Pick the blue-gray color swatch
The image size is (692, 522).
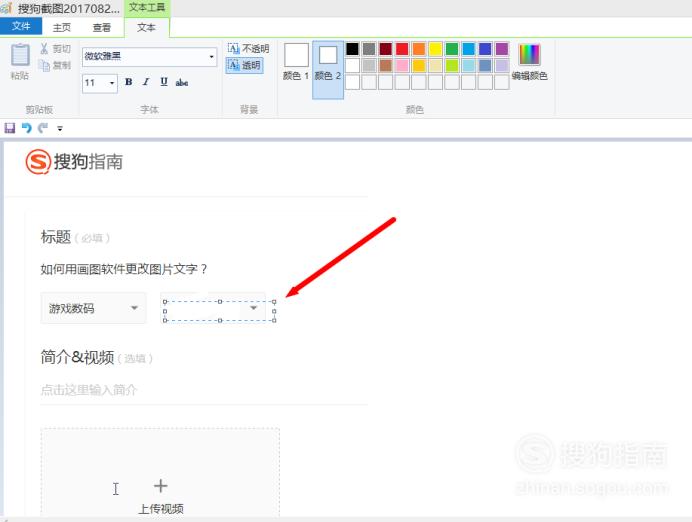pyautogui.click(x=485, y=65)
